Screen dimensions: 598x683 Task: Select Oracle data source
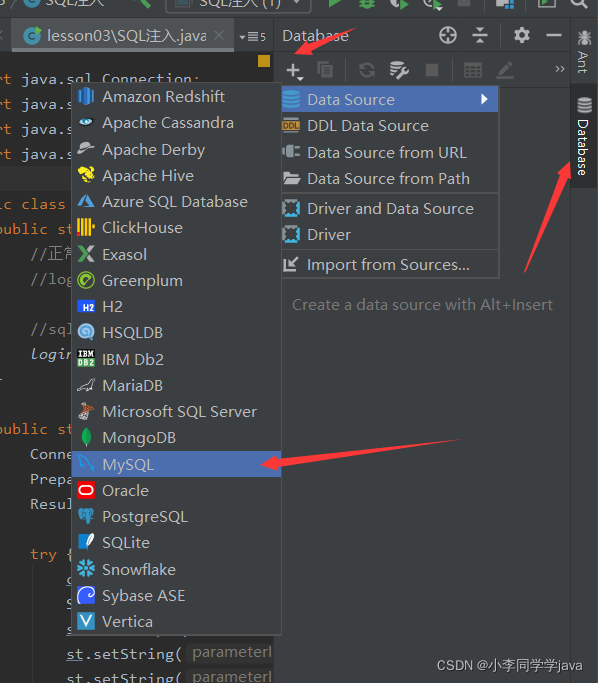tap(176, 490)
